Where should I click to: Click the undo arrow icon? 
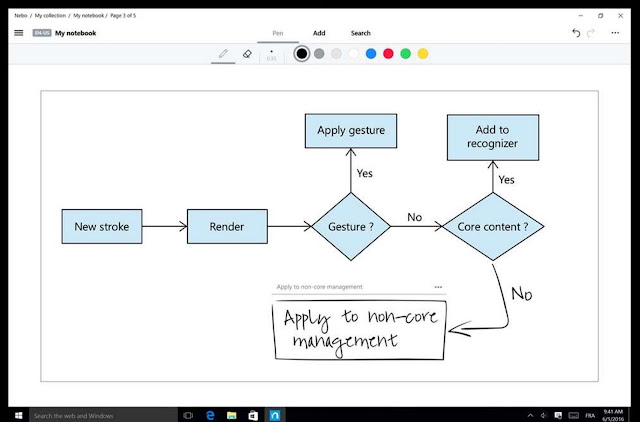(x=576, y=33)
